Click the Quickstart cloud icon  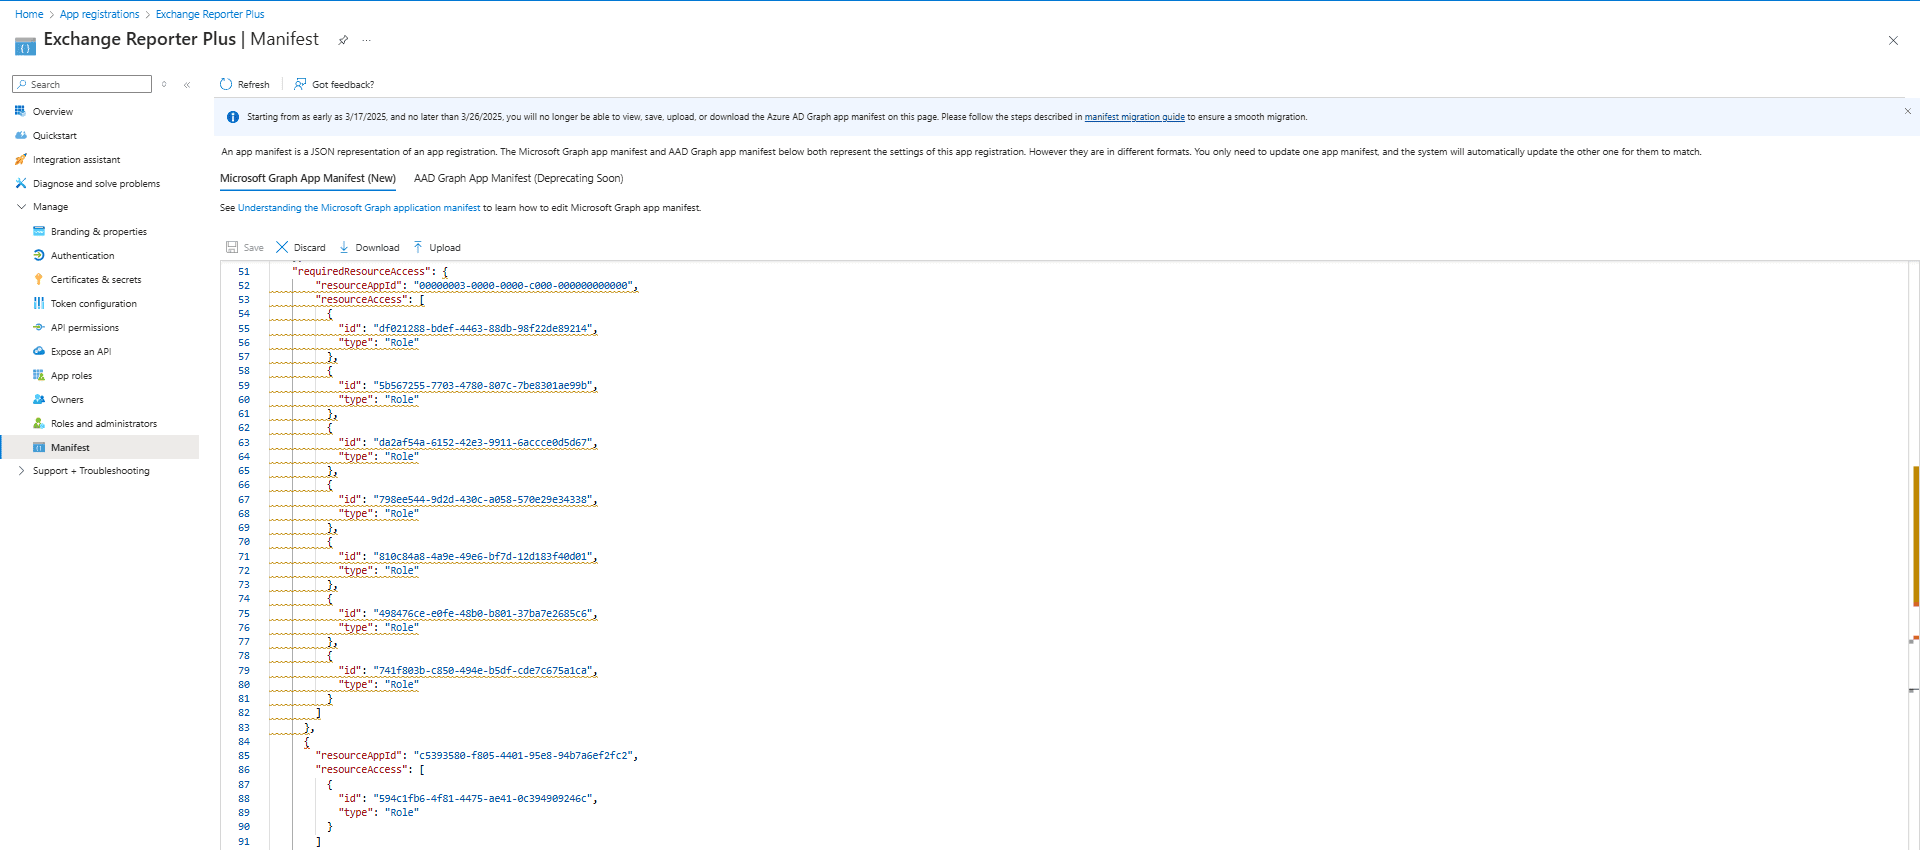[x=20, y=135]
